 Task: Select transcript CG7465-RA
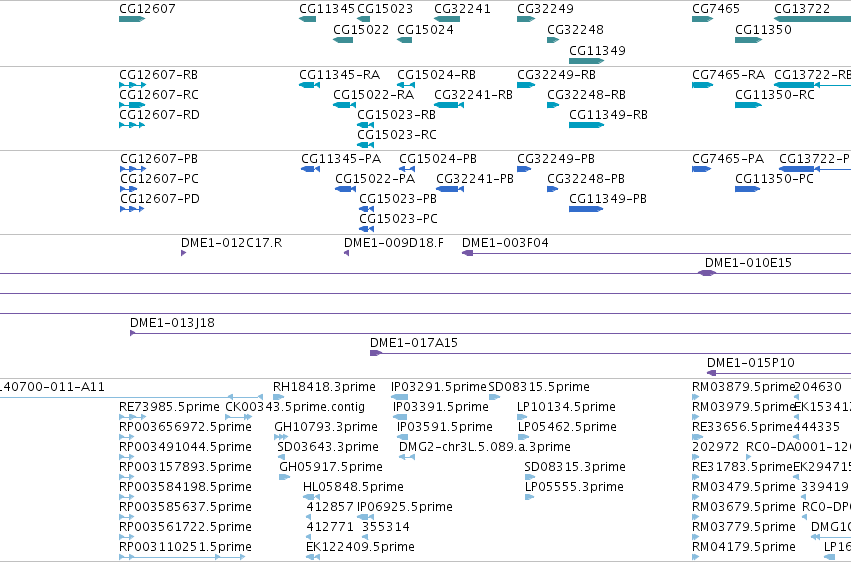[702, 85]
